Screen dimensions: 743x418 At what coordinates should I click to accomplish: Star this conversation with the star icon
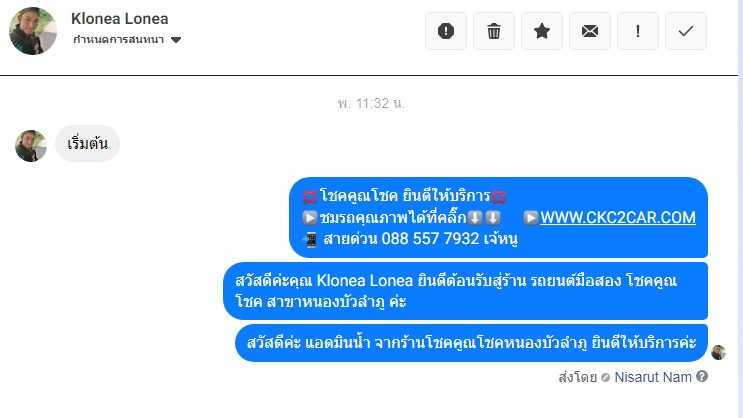point(542,31)
